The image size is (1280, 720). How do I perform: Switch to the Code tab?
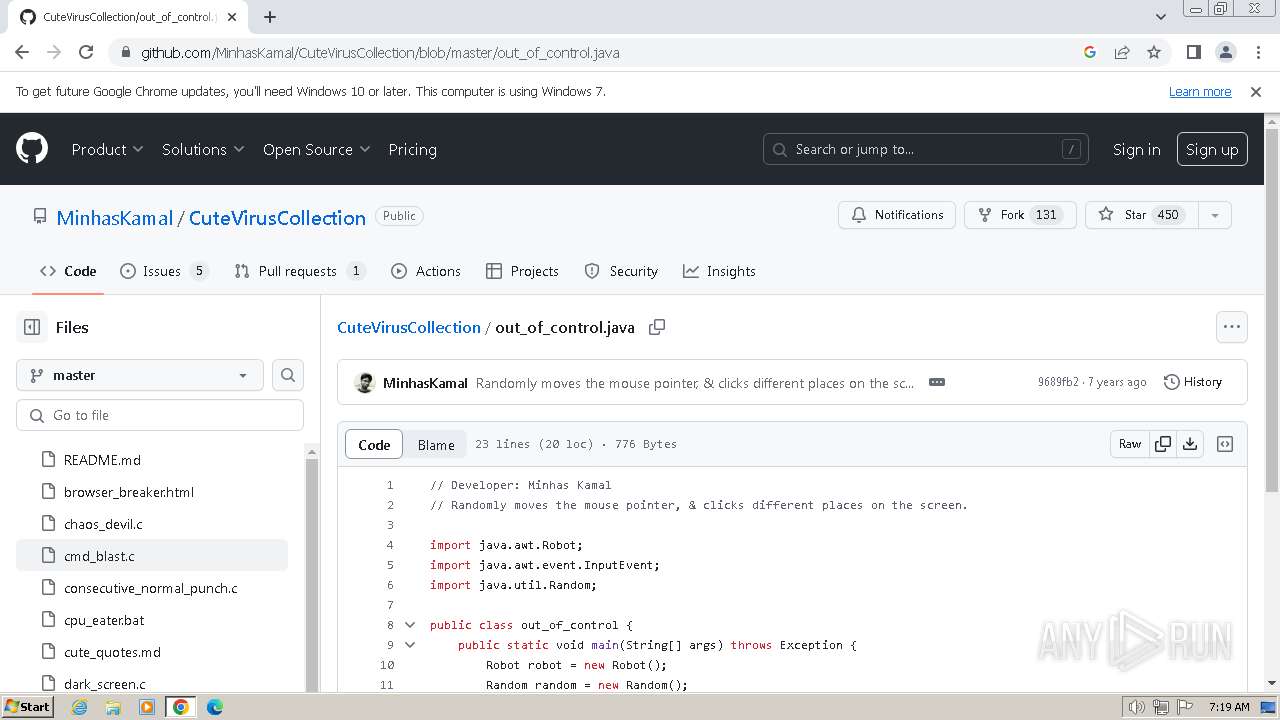tap(68, 271)
